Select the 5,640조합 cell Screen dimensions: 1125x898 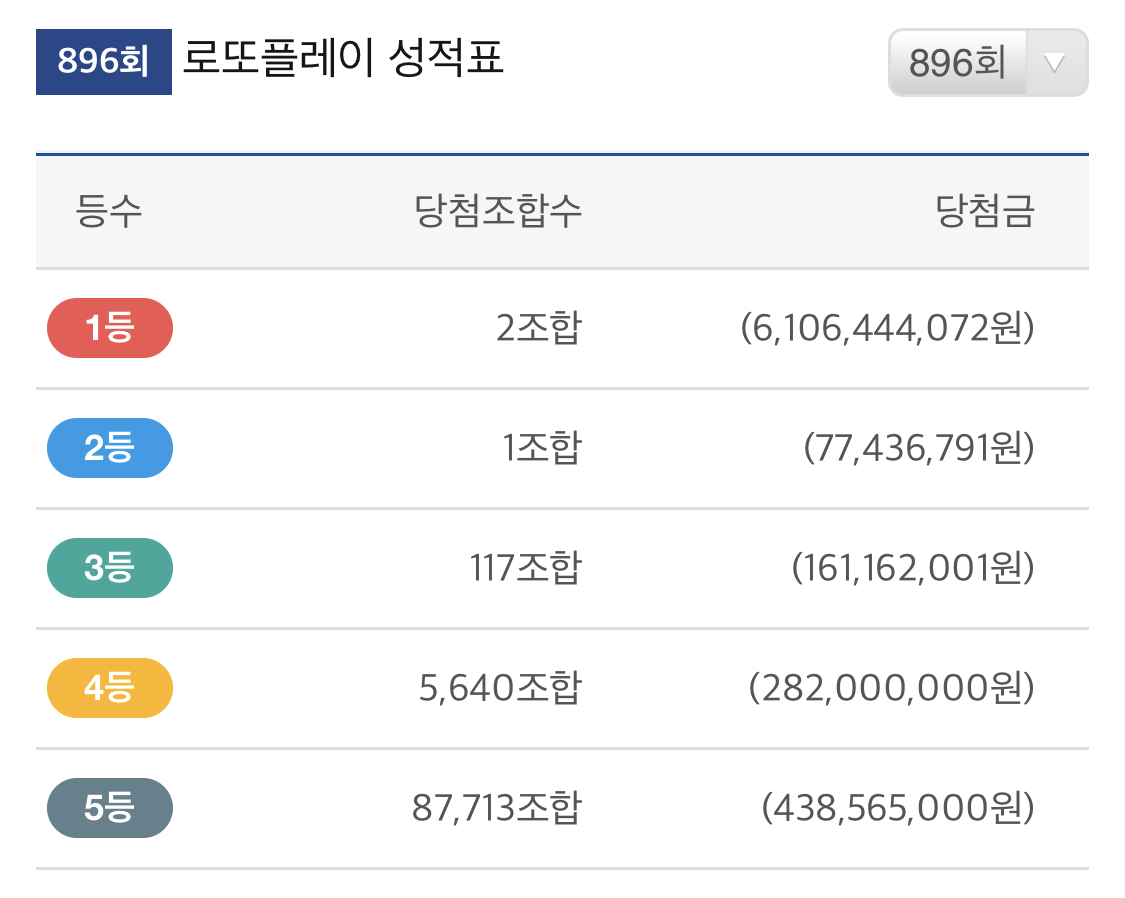tap(500, 689)
